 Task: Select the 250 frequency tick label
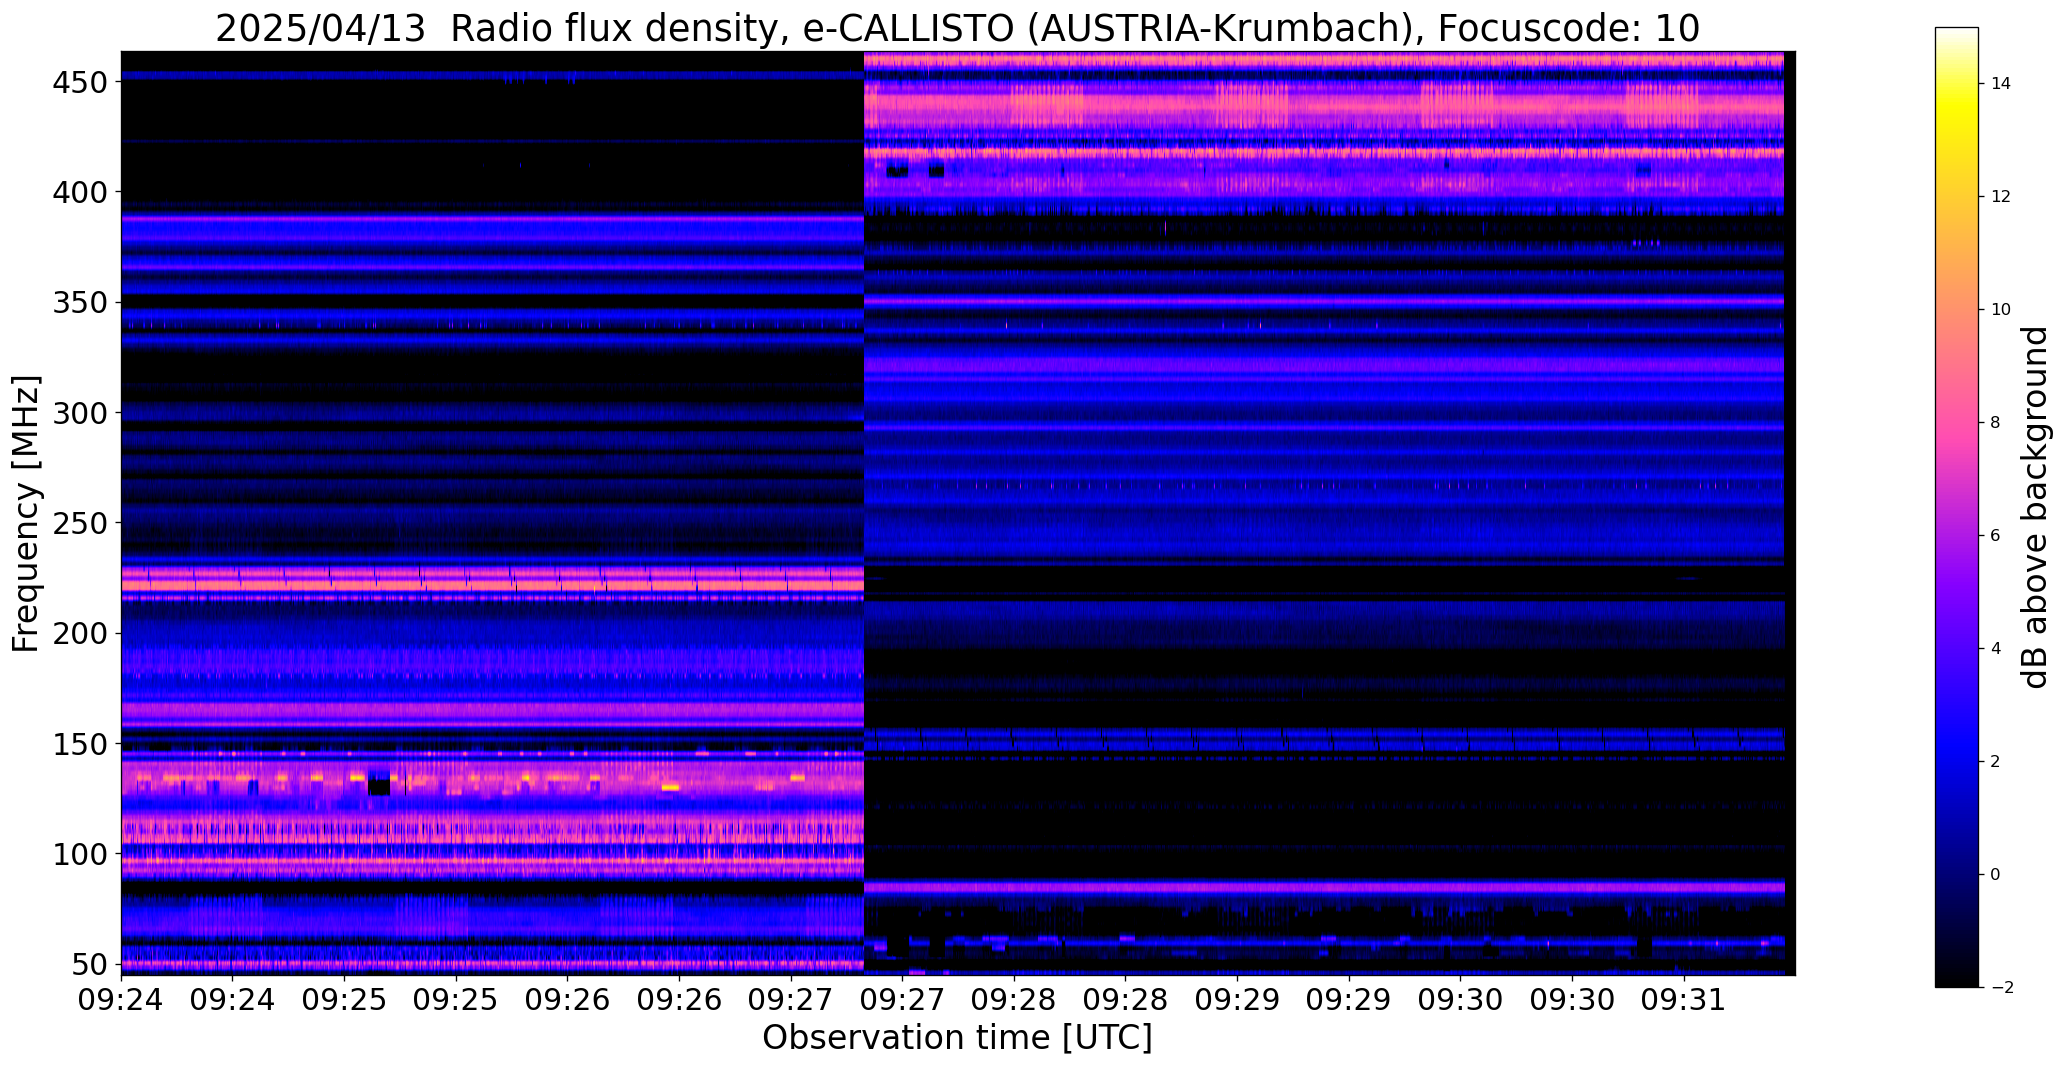79,523
